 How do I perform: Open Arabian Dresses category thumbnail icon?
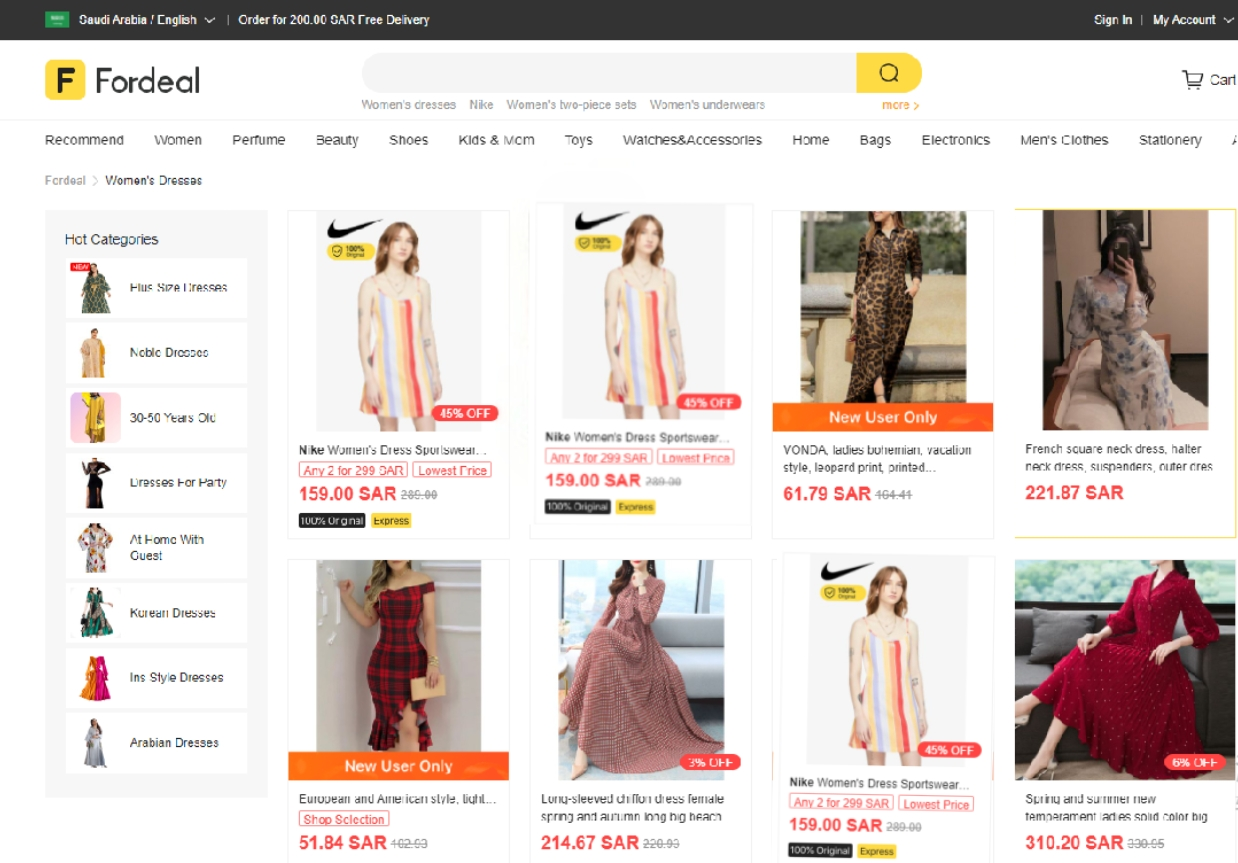coord(96,743)
